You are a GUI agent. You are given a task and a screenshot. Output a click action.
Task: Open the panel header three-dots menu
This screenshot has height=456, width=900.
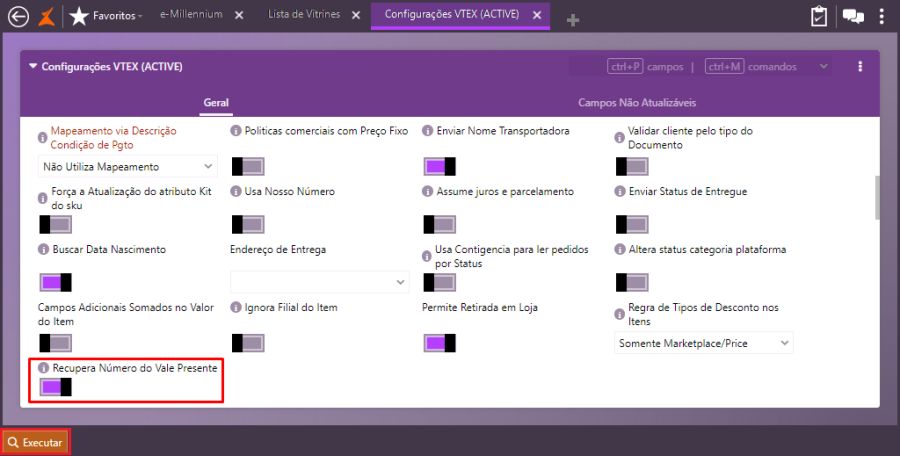point(860,67)
